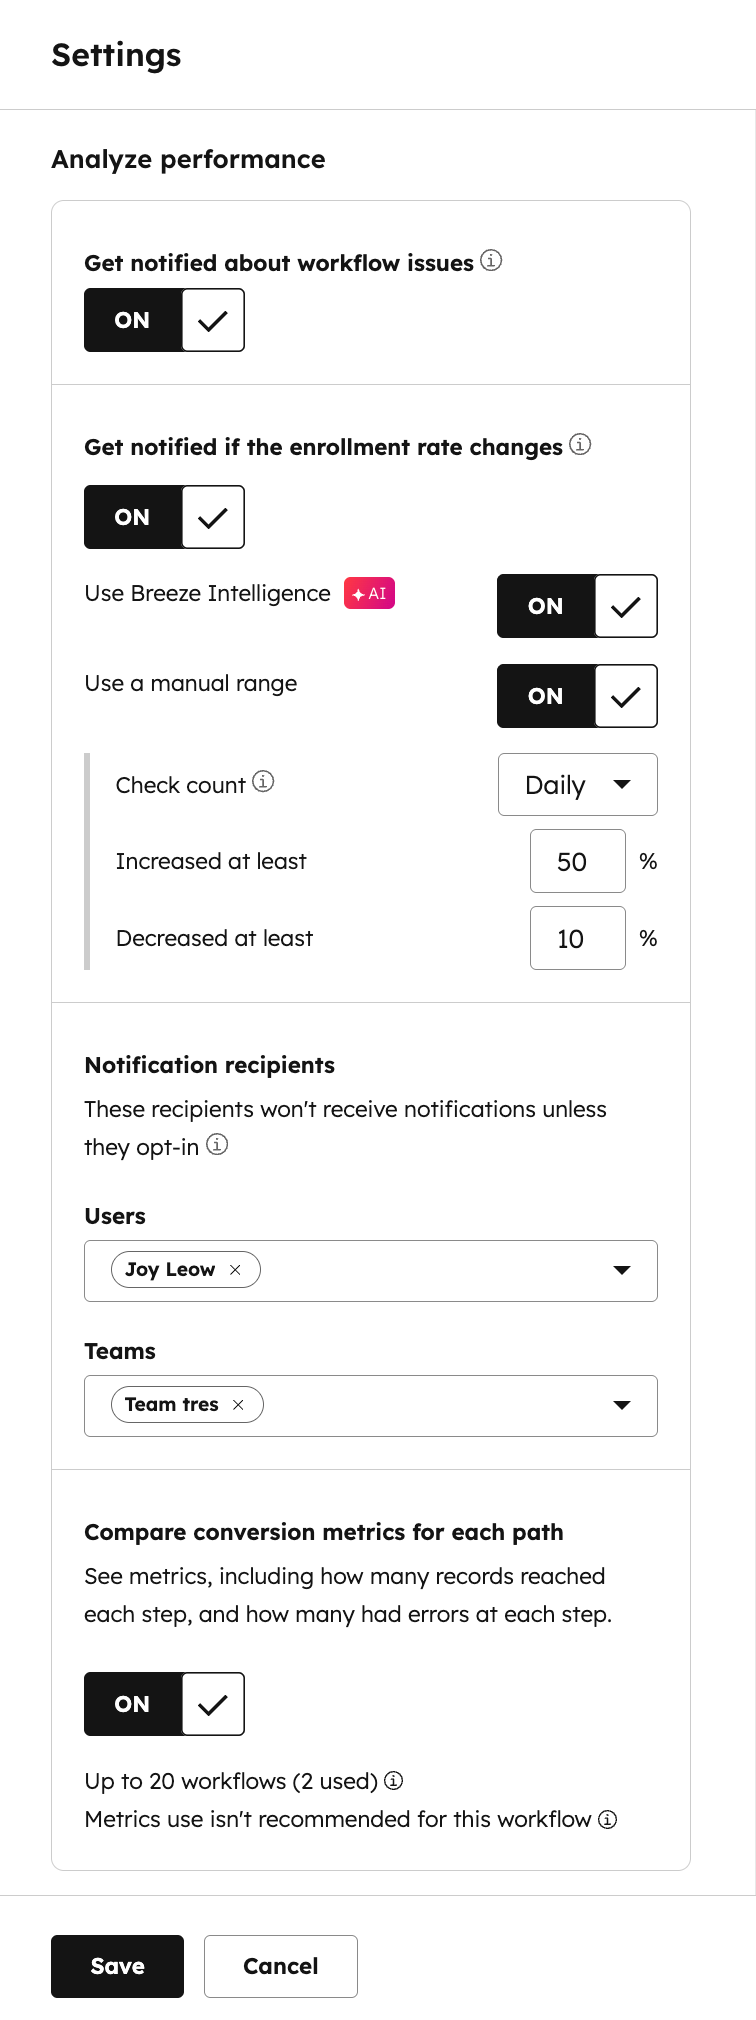Edit the Increased at least percentage field
756x2020 pixels.
pos(577,861)
